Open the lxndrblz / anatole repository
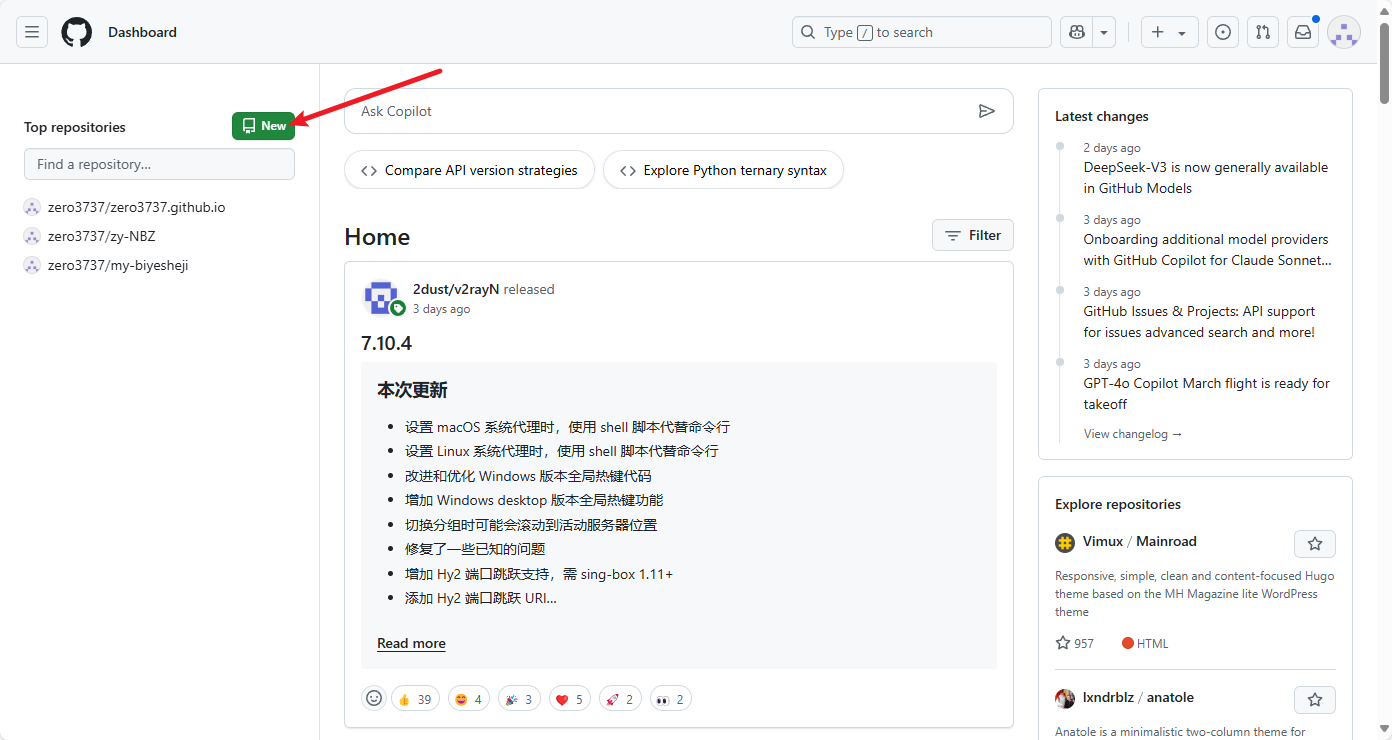The height and width of the screenshot is (740, 1392). pyautogui.click(x=1138, y=697)
